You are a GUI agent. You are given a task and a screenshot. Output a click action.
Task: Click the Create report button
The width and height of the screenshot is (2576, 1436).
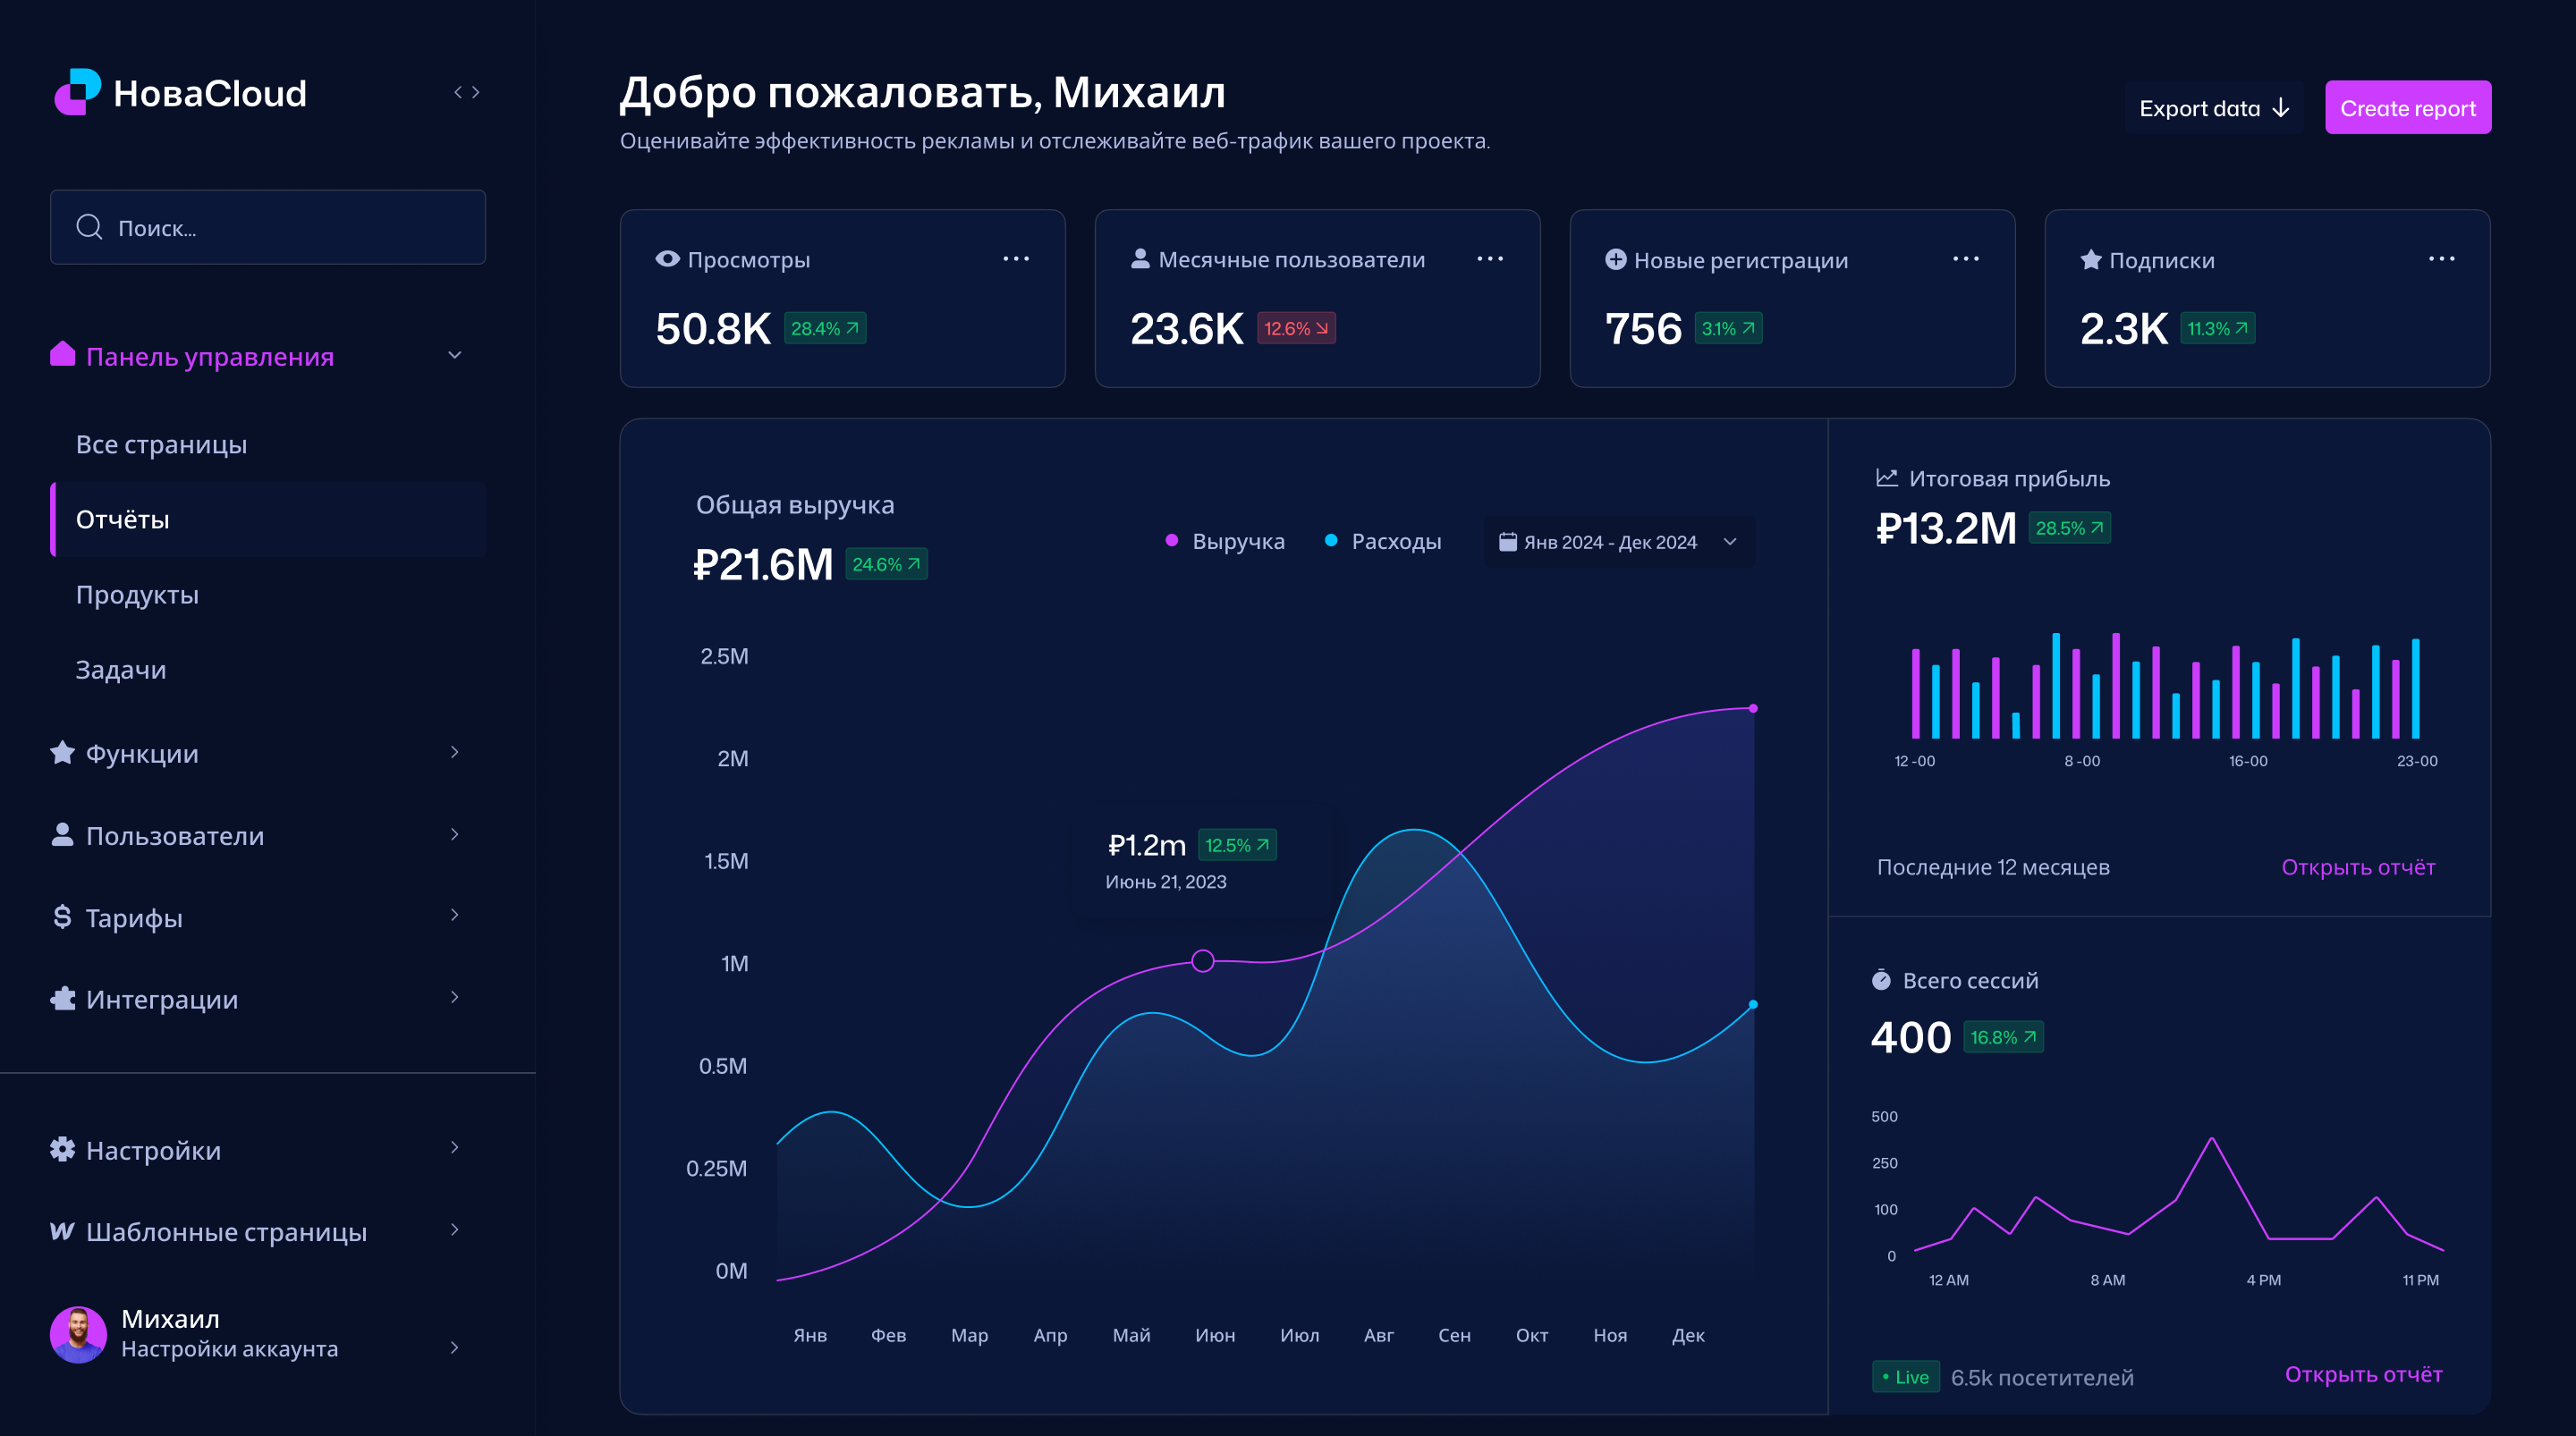(2407, 107)
